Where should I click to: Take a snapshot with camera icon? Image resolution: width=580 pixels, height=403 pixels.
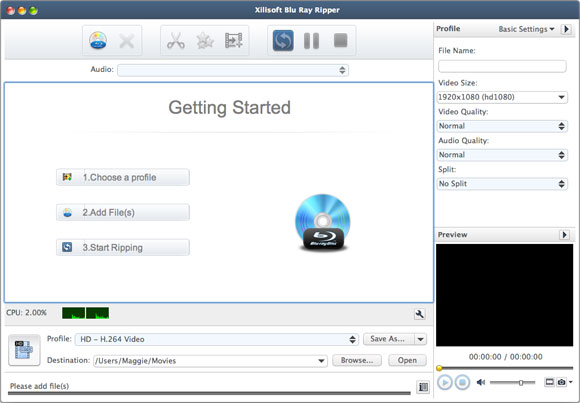562,382
